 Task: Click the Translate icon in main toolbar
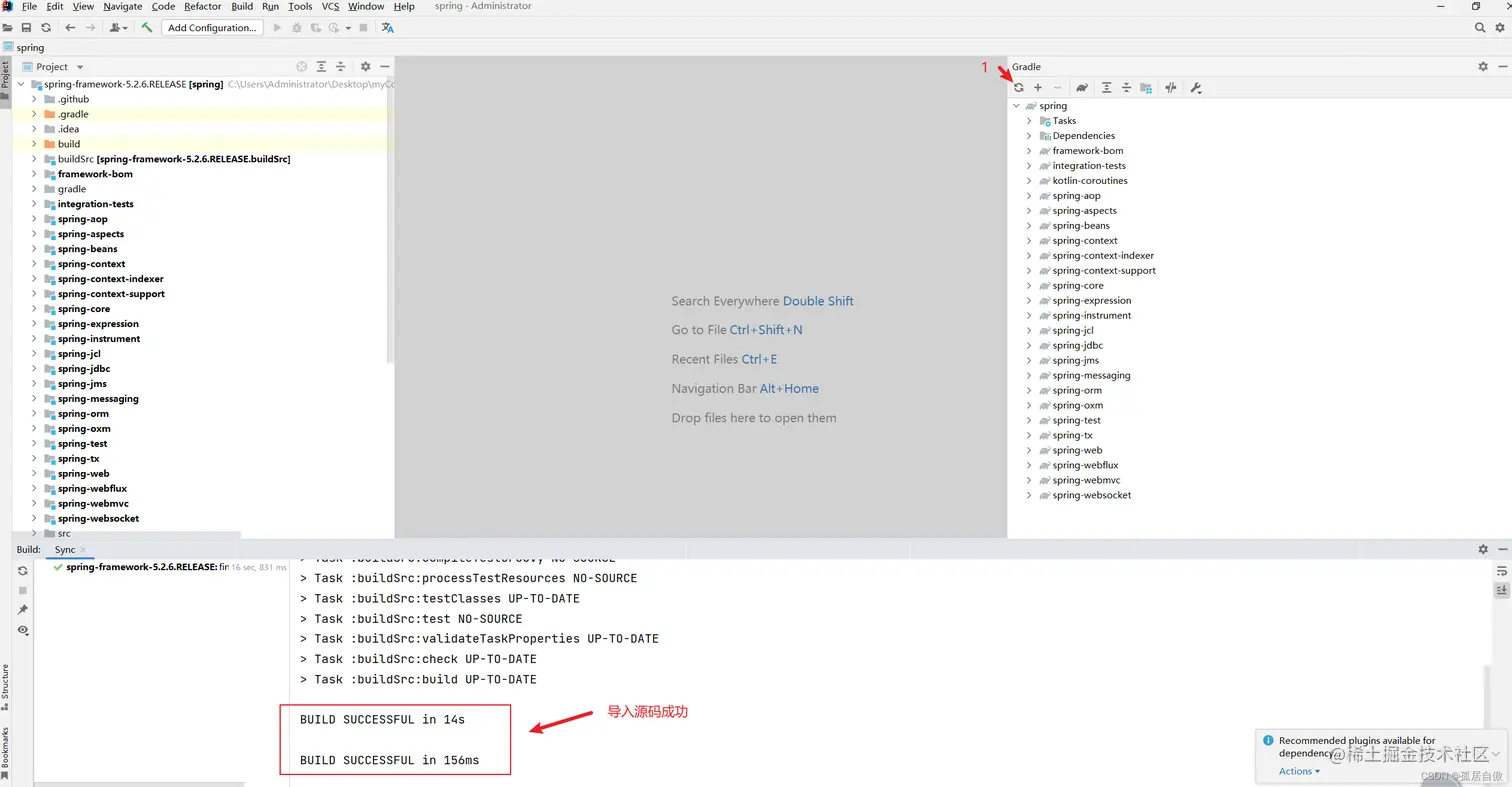tap(388, 28)
